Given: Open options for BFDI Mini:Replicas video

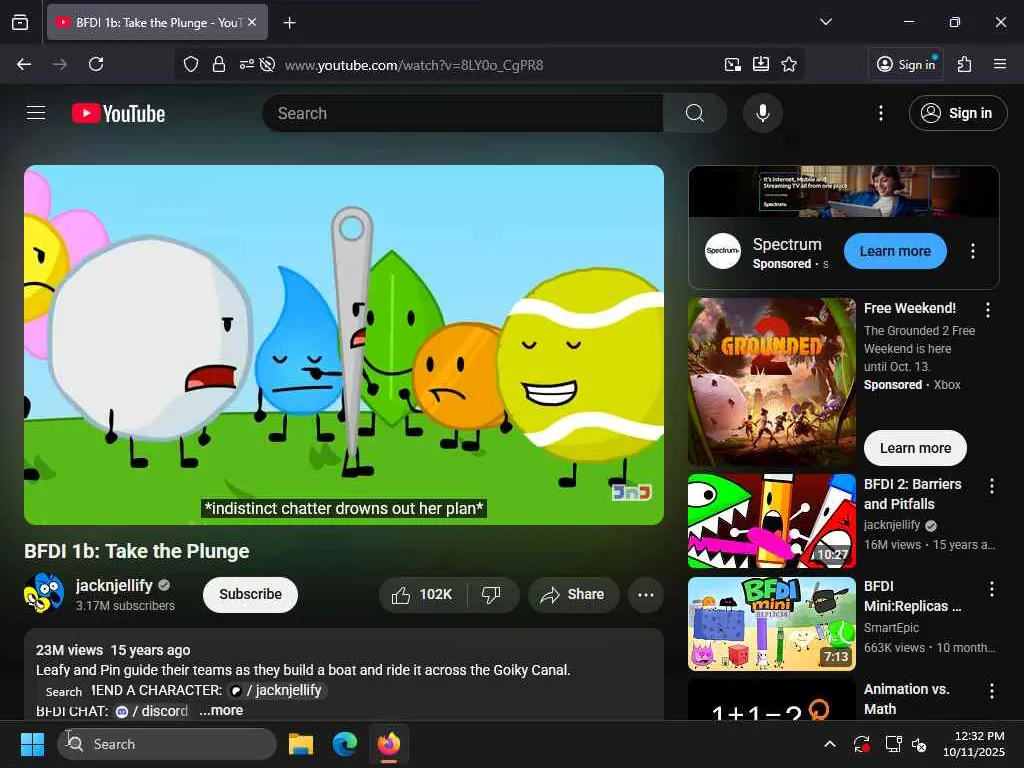Looking at the screenshot, I should 991,588.
